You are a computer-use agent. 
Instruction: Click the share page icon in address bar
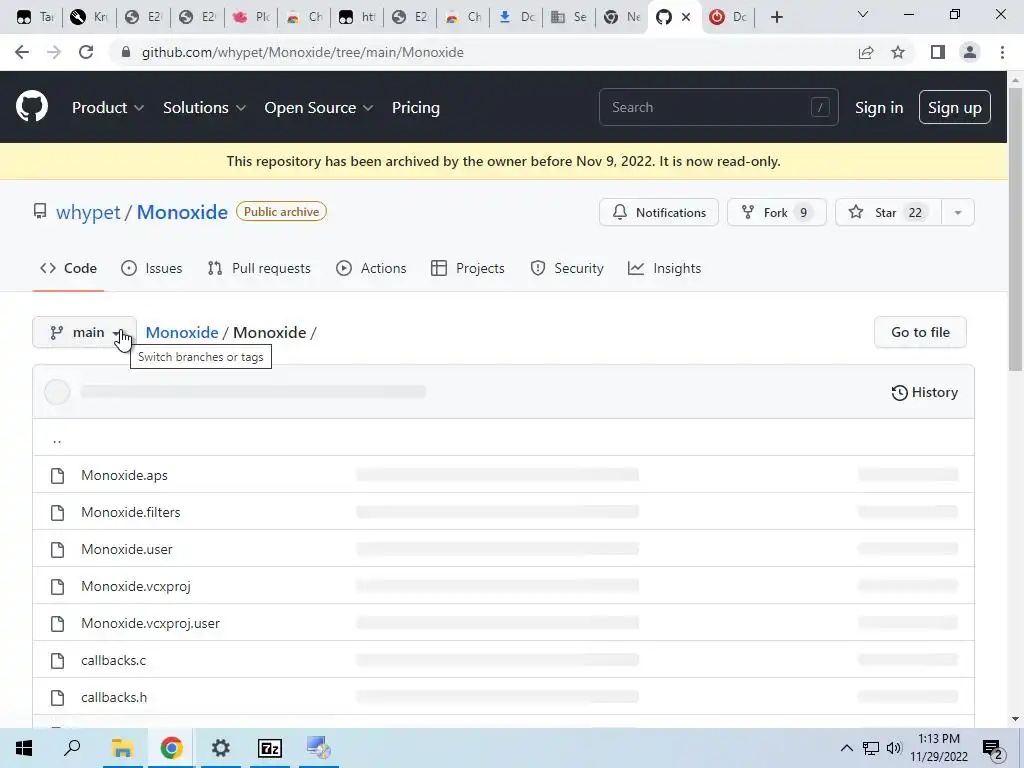(x=866, y=52)
